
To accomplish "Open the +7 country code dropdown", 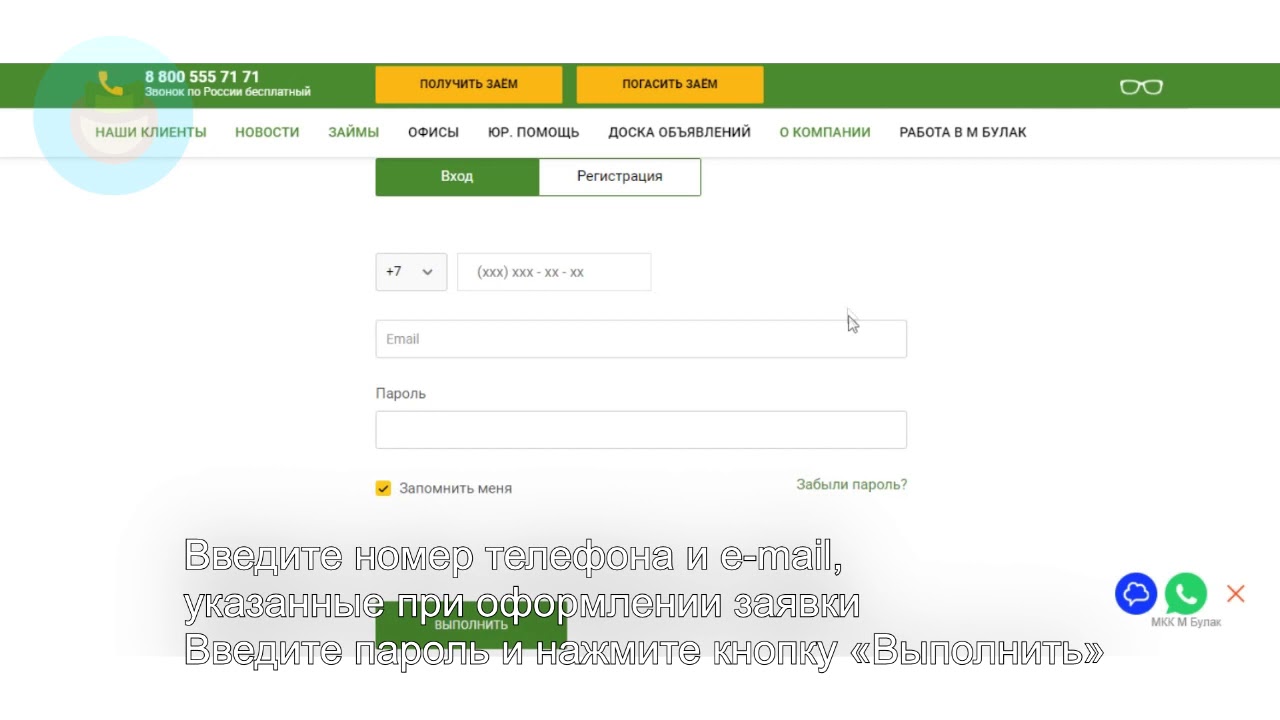I will [x=411, y=272].
